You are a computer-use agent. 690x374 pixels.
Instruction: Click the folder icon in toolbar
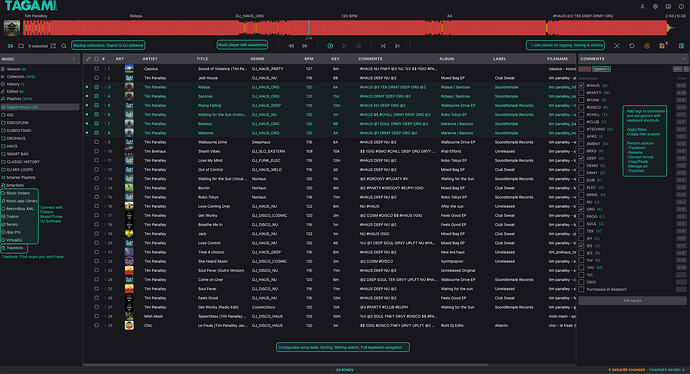pos(21,46)
